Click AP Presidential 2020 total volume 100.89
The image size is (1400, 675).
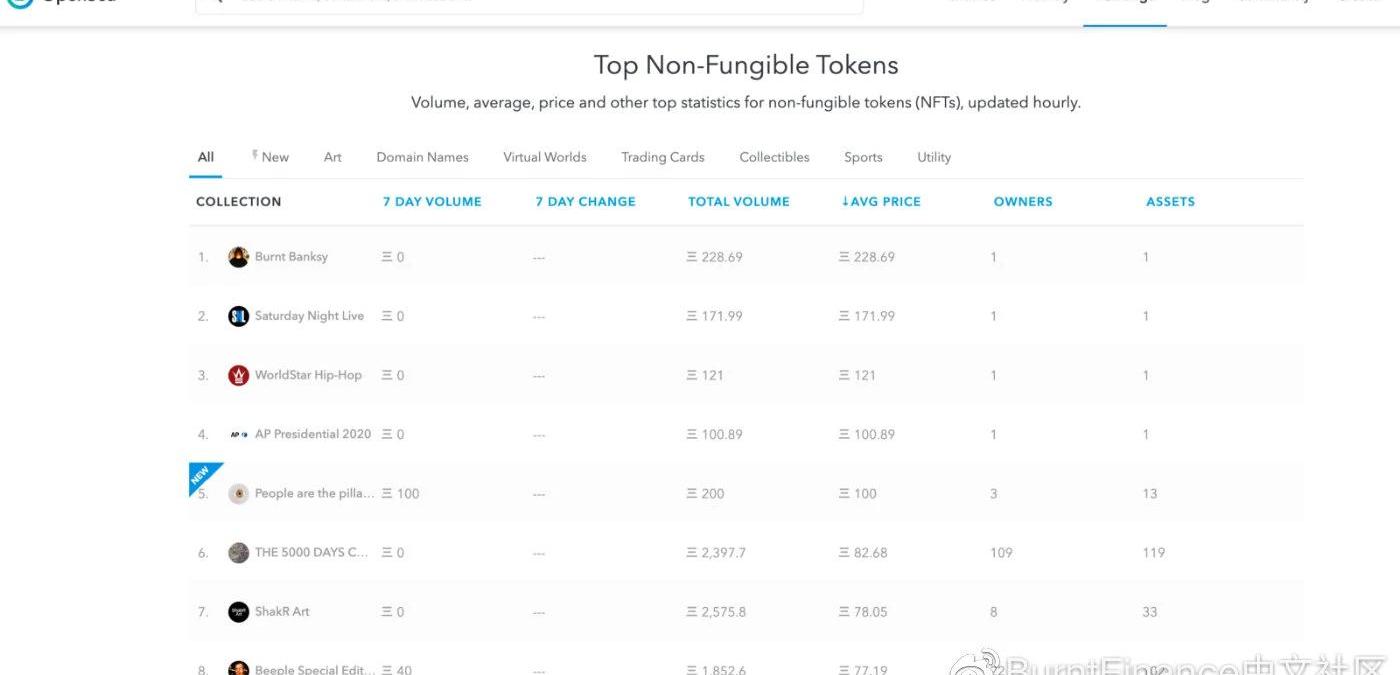click(x=714, y=434)
